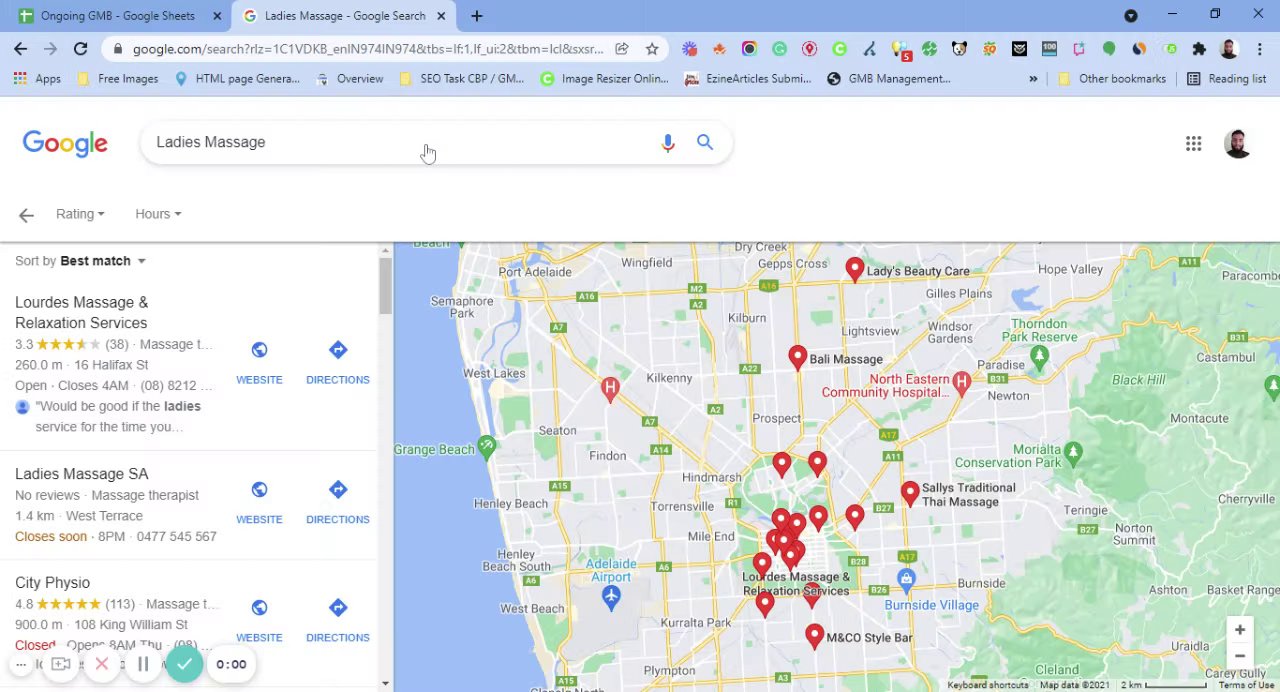Open recorder more options ellipsis
Viewport: 1280px width, 692px height.
coord(20,664)
